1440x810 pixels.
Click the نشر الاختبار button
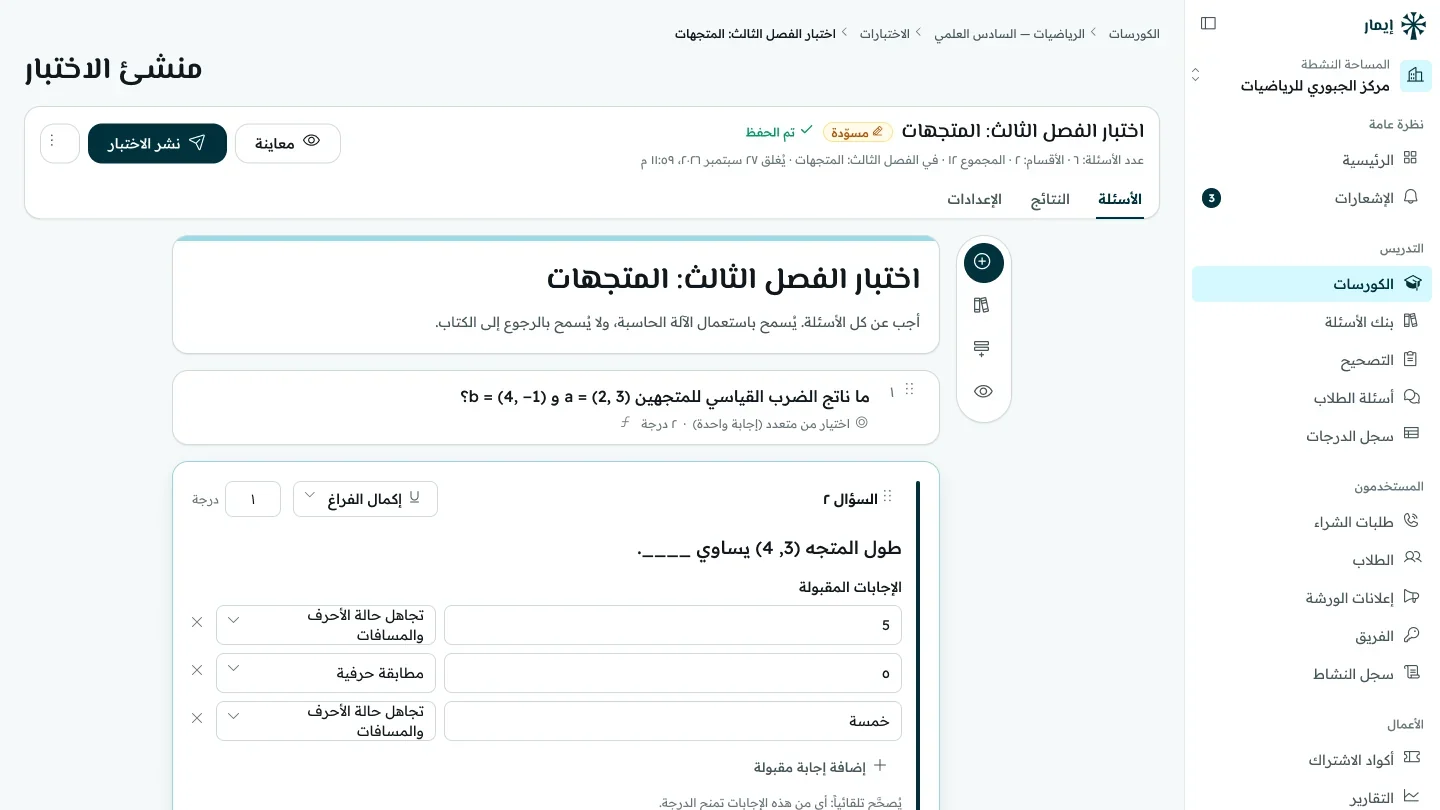click(x=157, y=143)
